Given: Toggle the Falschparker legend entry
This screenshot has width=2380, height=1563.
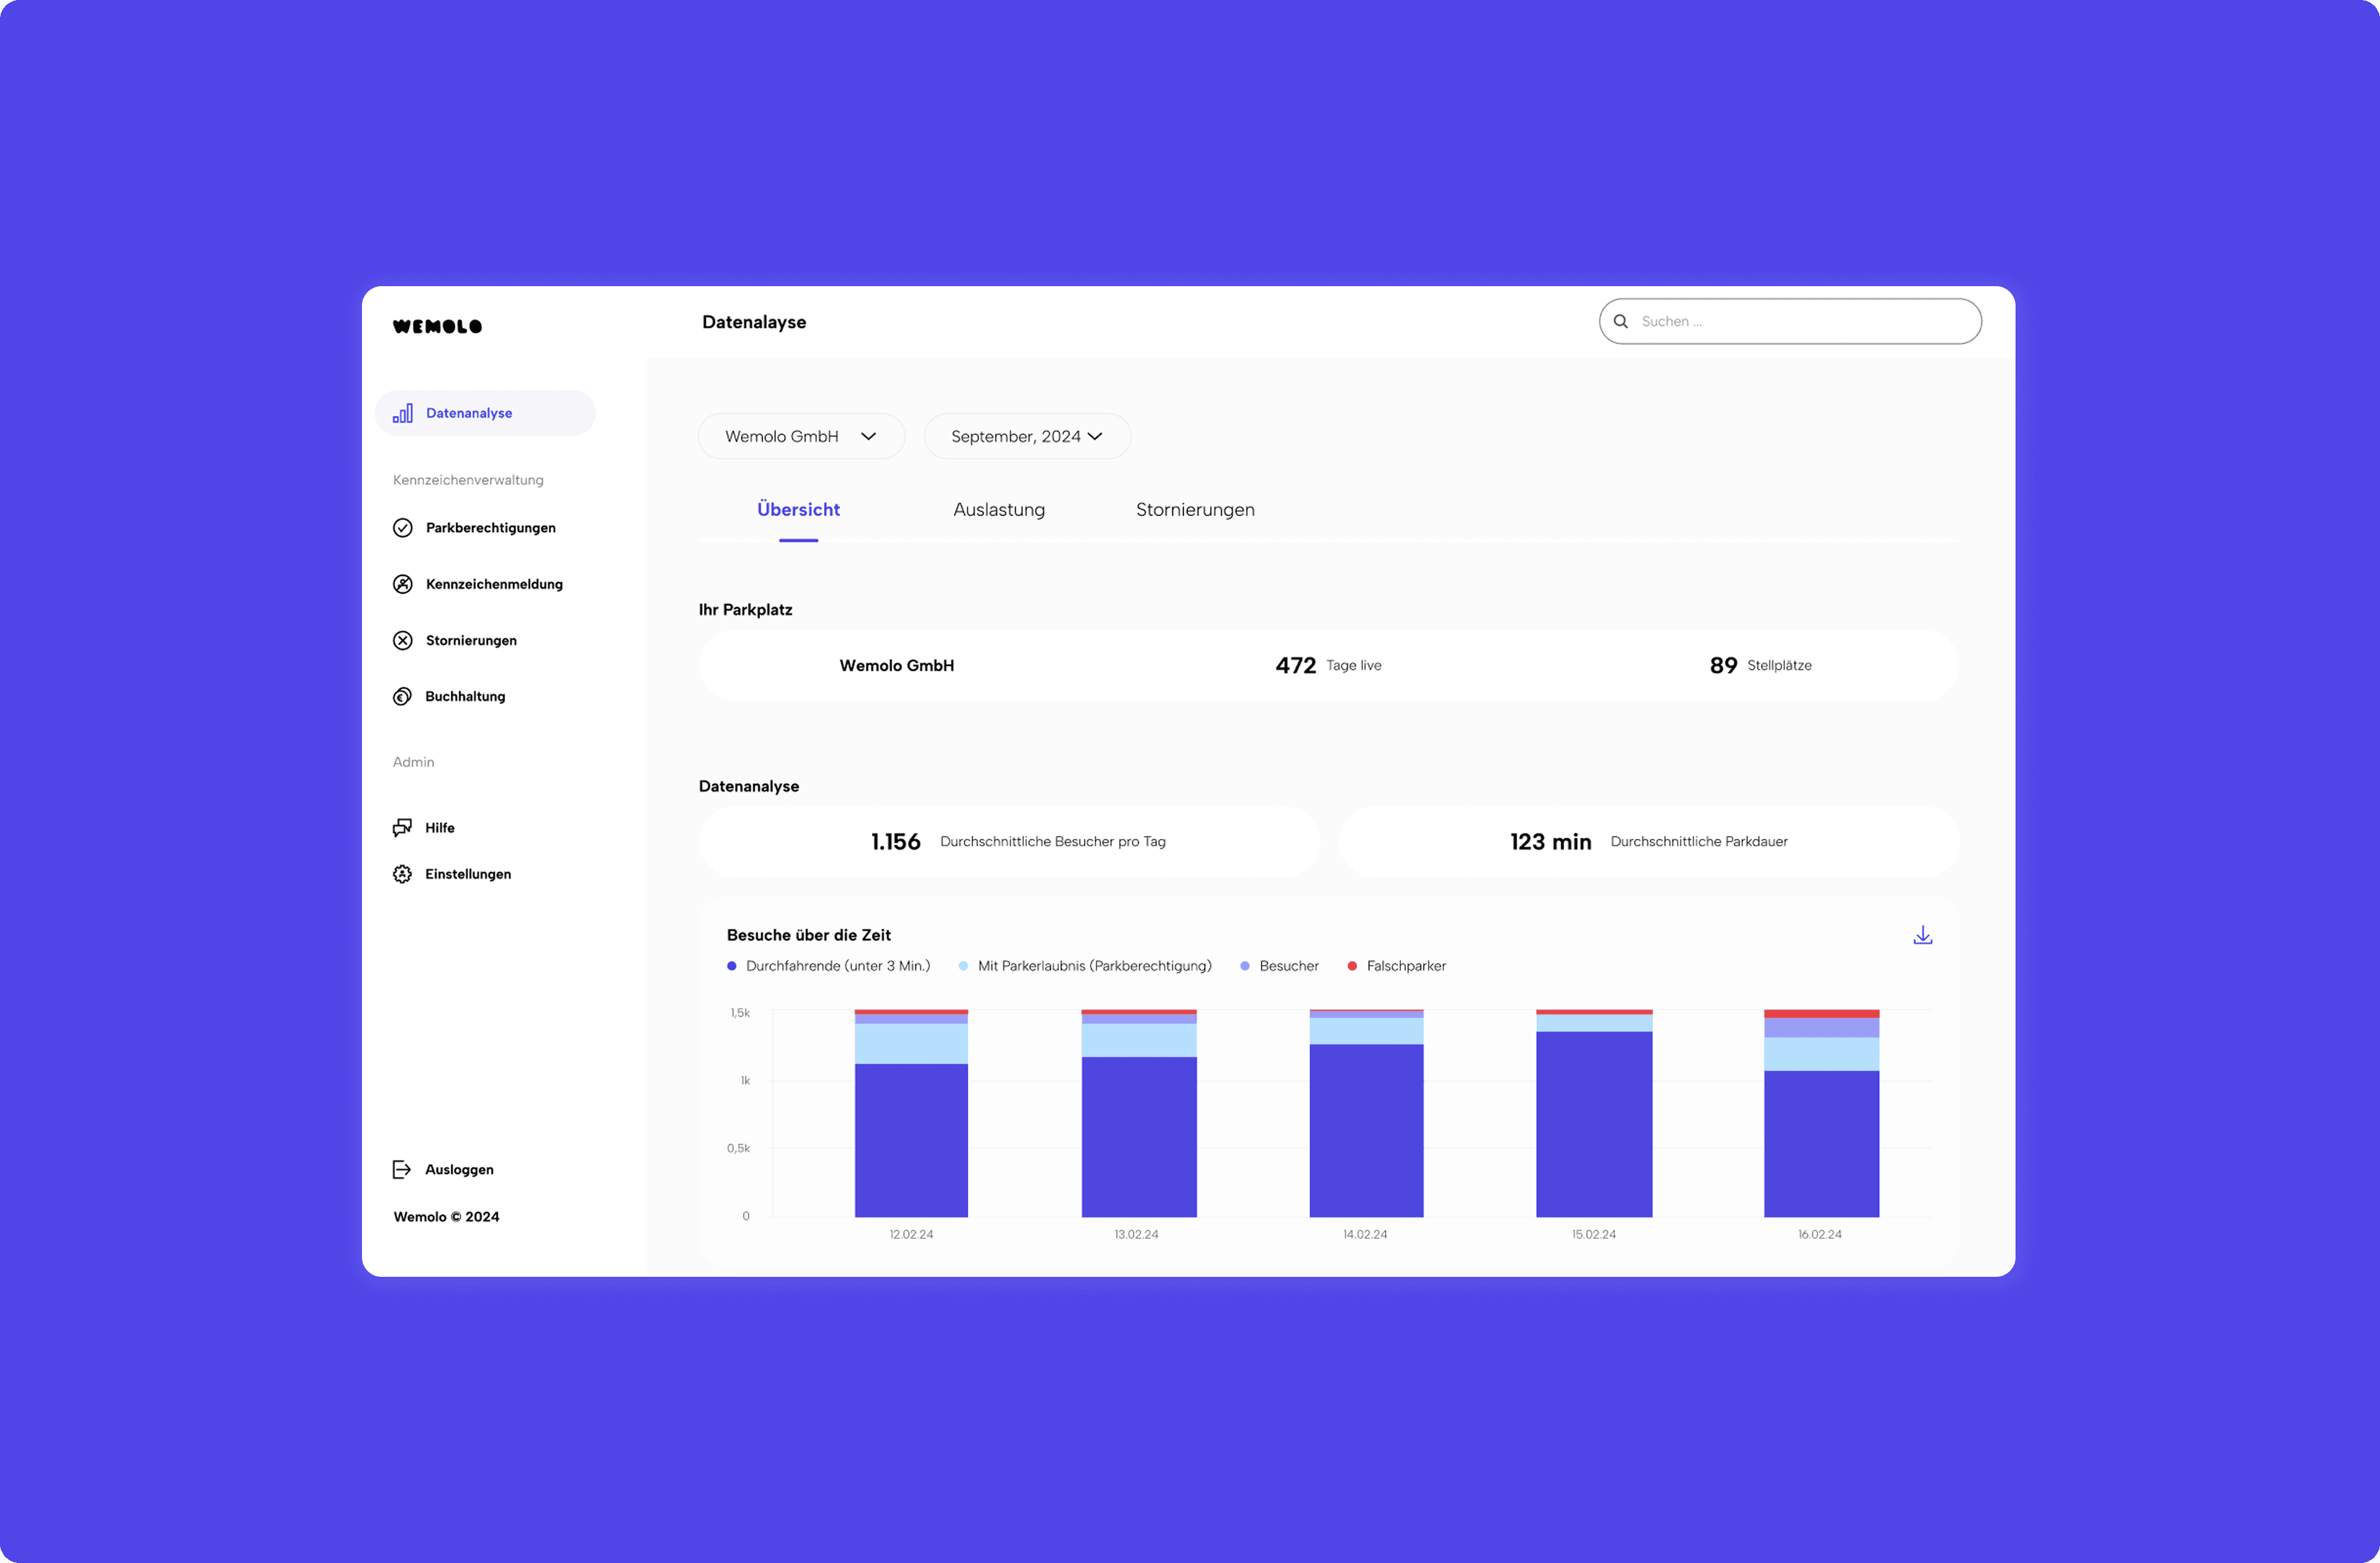Looking at the screenshot, I should [1396, 966].
